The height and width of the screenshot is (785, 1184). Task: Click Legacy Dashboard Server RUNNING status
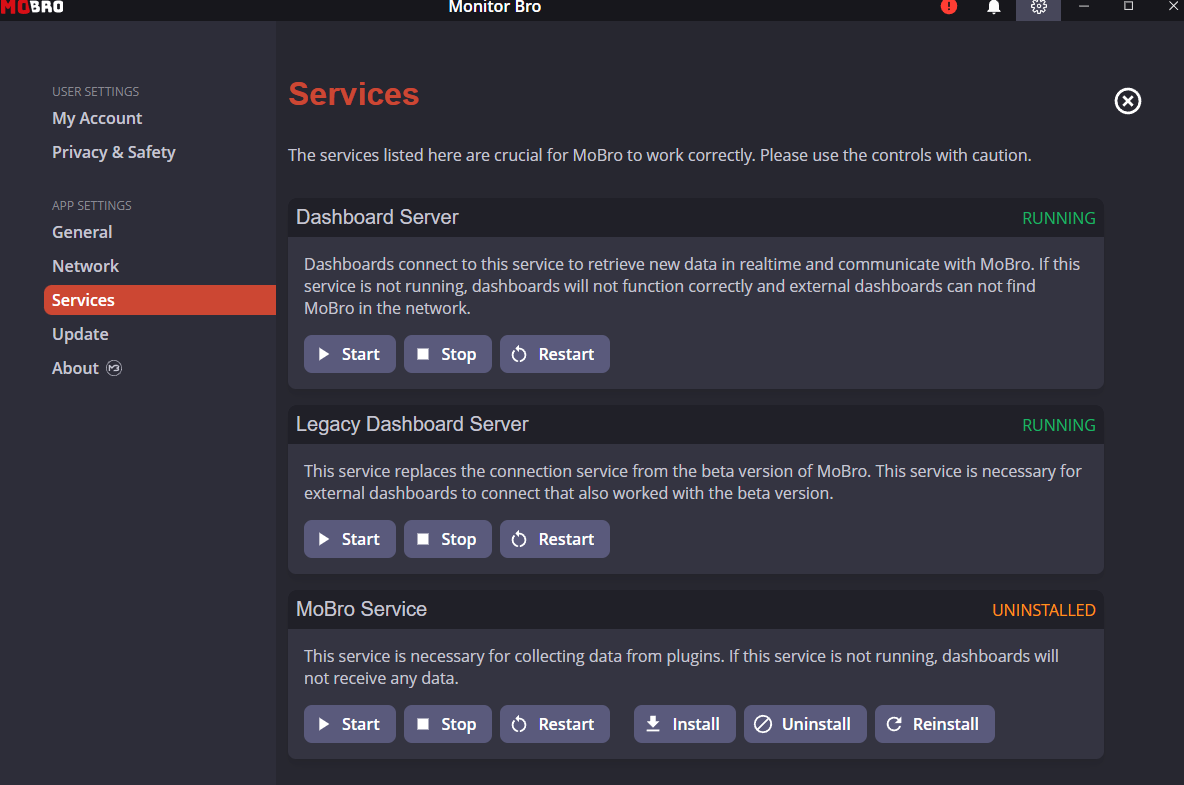[1059, 425]
